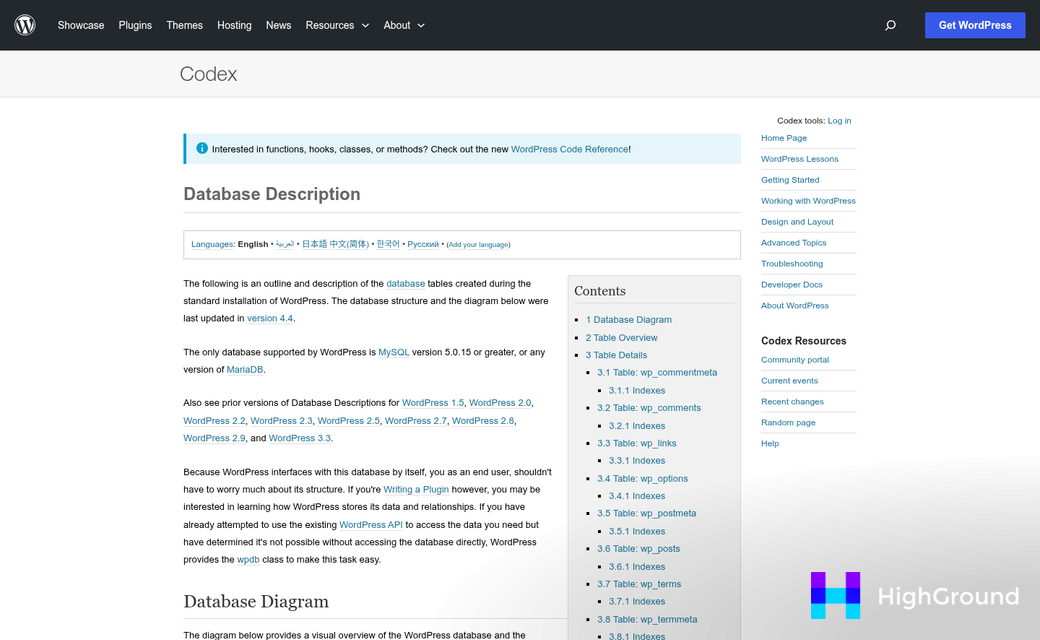
Task: Jump to 3.3 Table: wp_links
Action: click(637, 443)
